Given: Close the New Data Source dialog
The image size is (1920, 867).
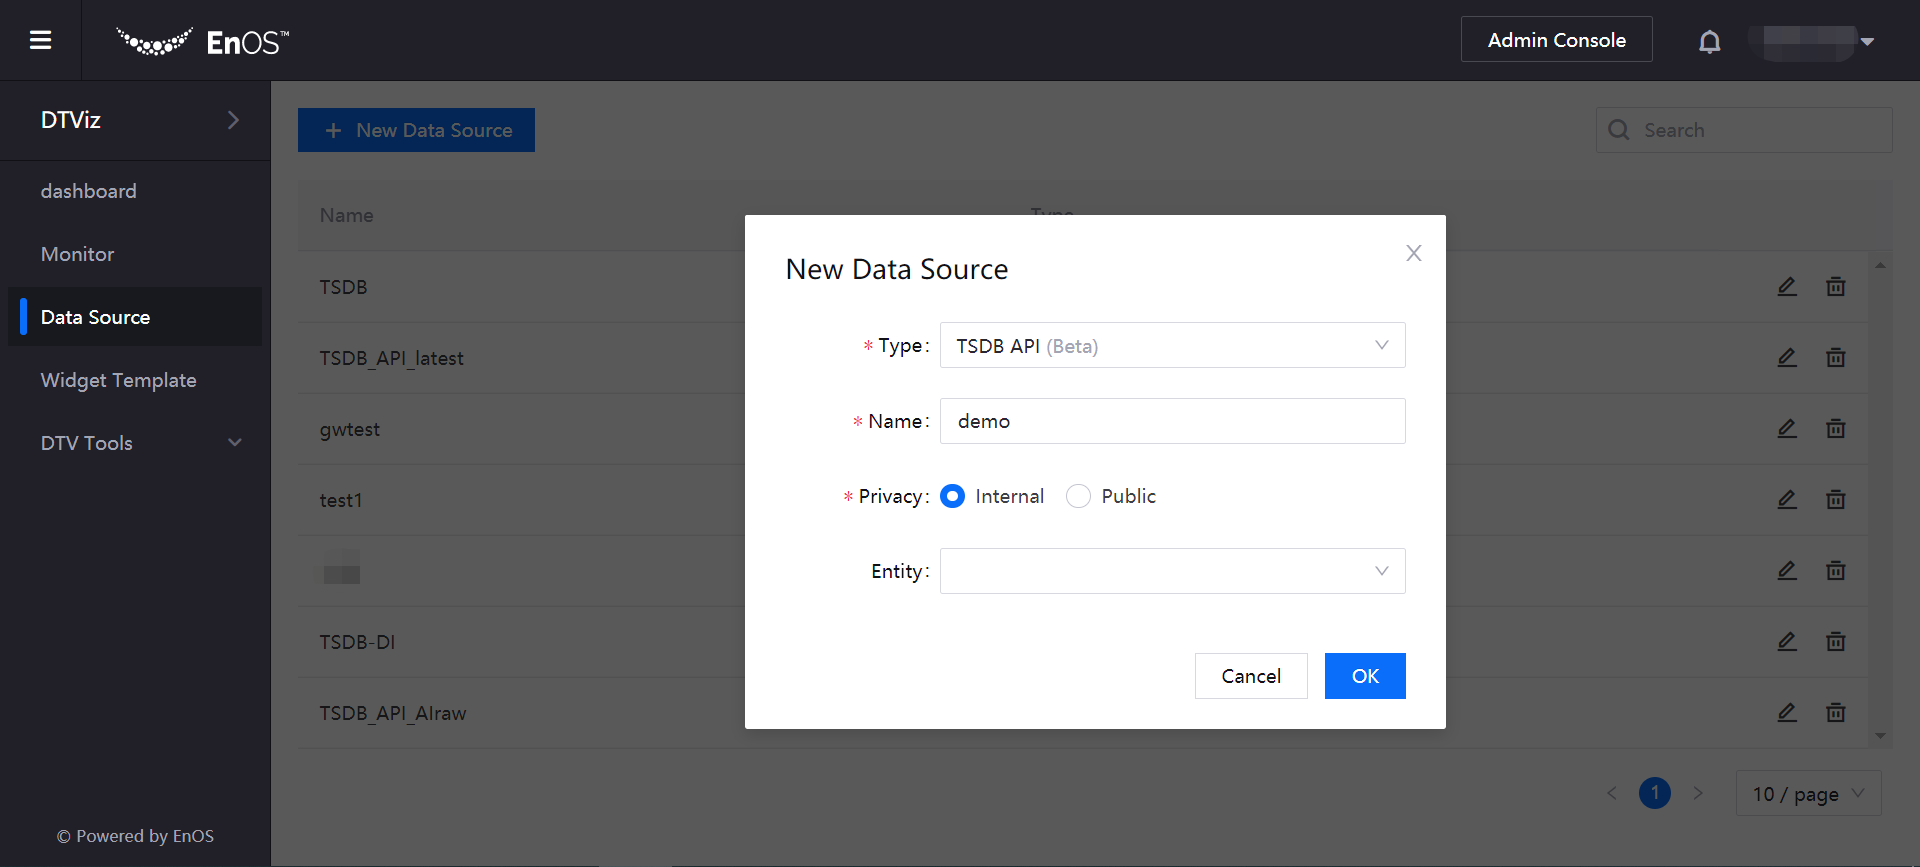Looking at the screenshot, I should coord(1413,253).
